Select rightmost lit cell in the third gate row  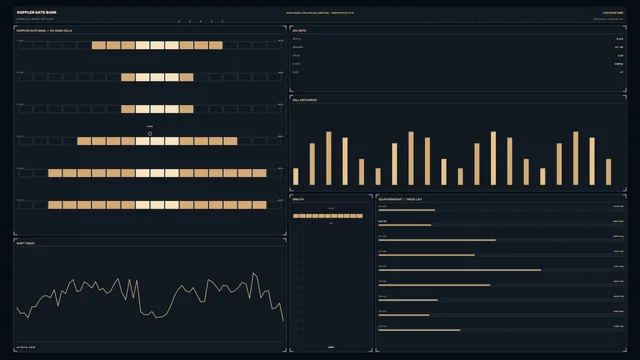pyautogui.click(x=187, y=109)
